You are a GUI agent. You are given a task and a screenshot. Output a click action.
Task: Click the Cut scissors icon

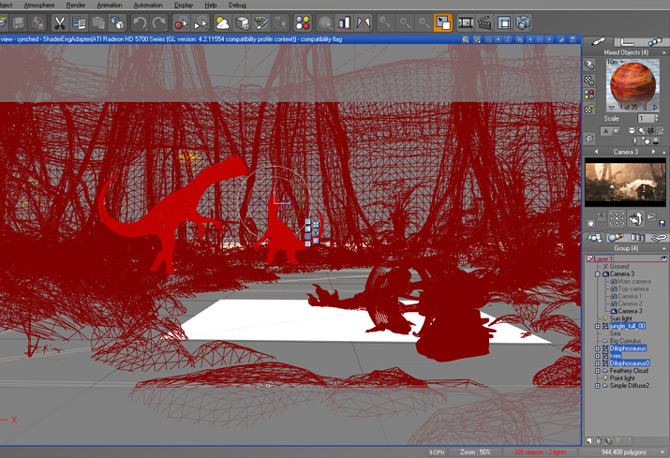coord(59,23)
